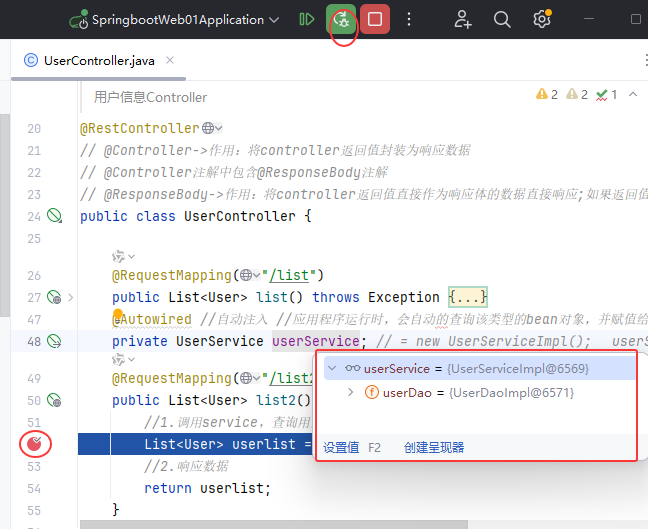Open the Code With Me add-user icon
The width and height of the screenshot is (648, 529).
pyautogui.click(x=462, y=19)
